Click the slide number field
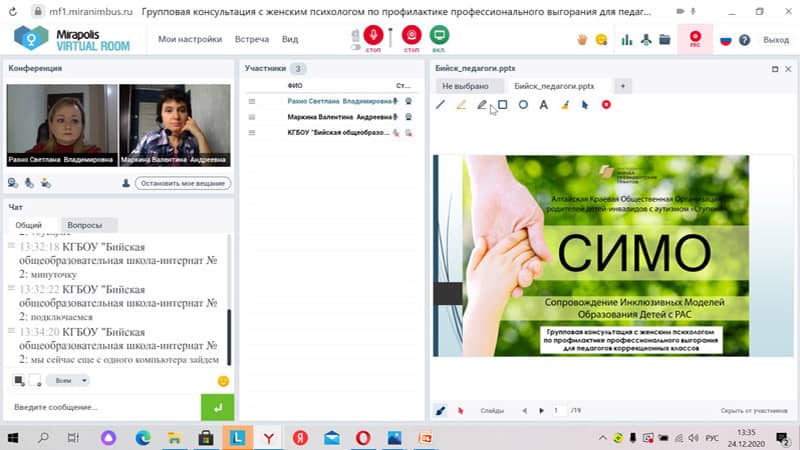The height and width of the screenshot is (450, 800). pos(559,410)
